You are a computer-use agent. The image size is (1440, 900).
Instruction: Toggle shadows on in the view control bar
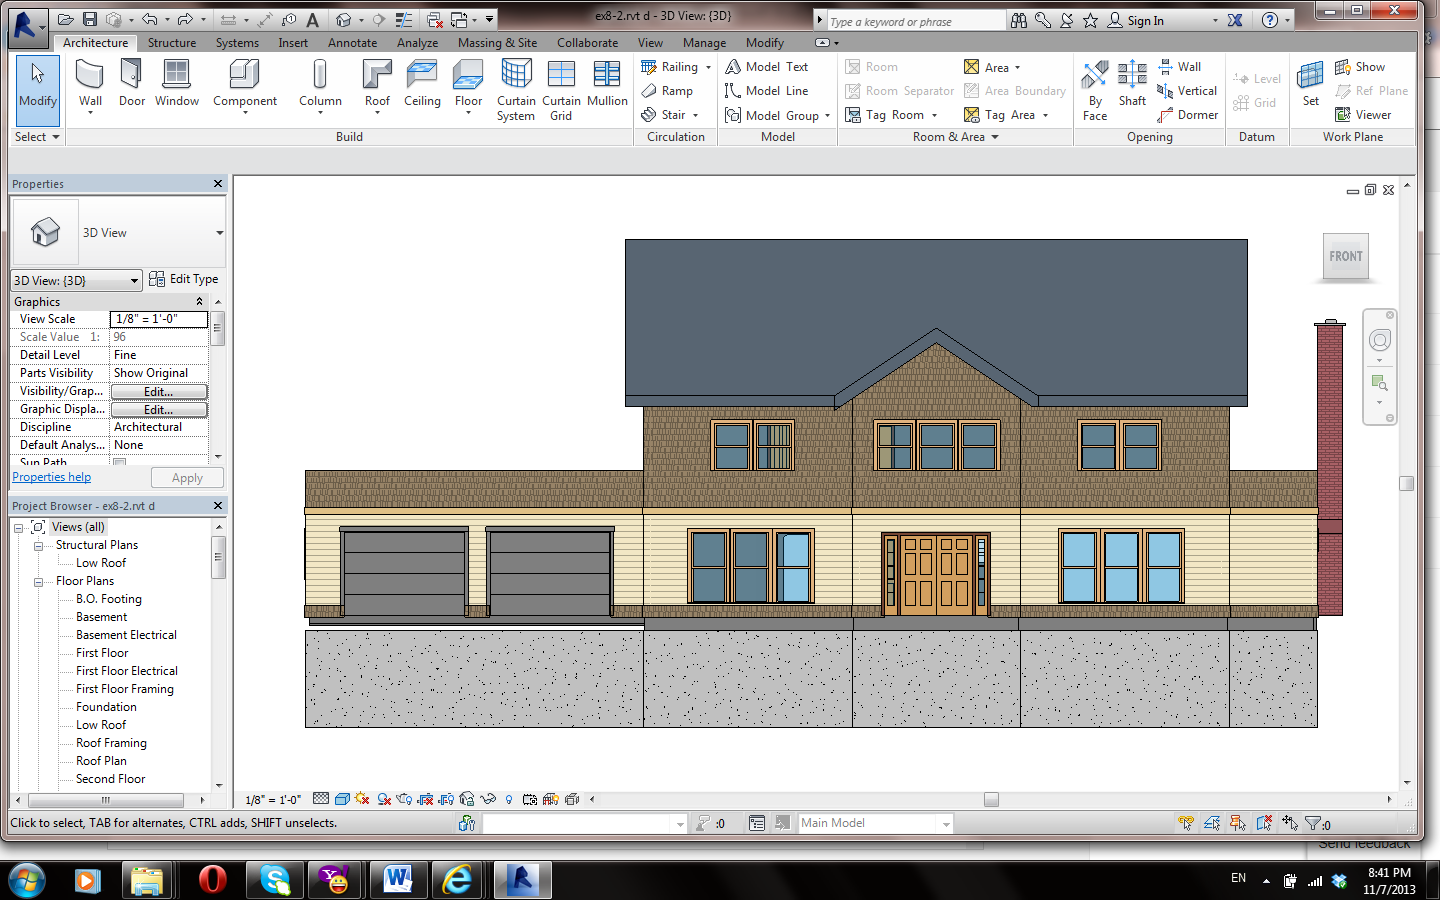[x=382, y=798]
